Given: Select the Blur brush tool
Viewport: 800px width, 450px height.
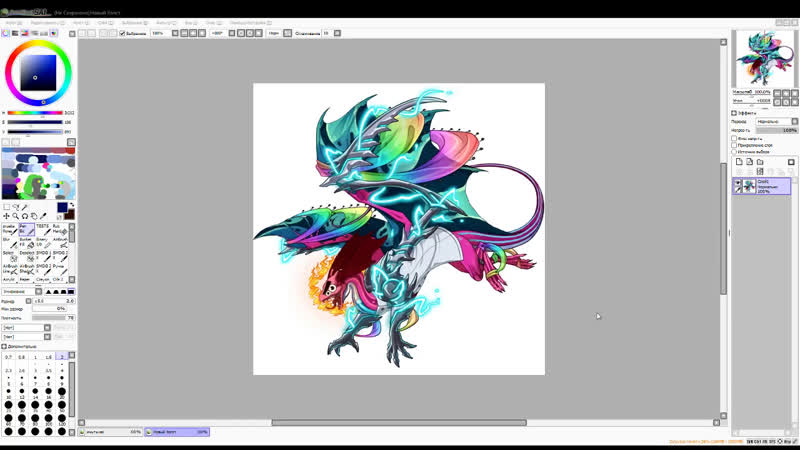Looking at the screenshot, I should point(10,243).
